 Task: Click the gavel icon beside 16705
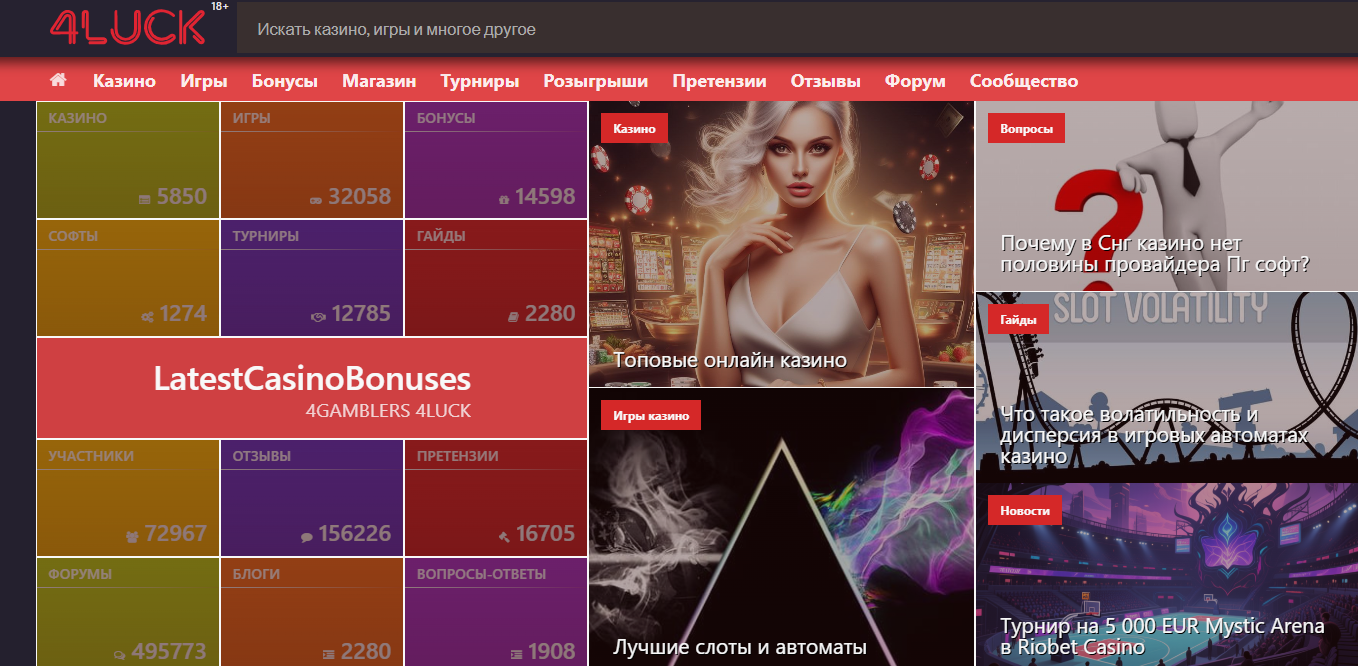[504, 537]
